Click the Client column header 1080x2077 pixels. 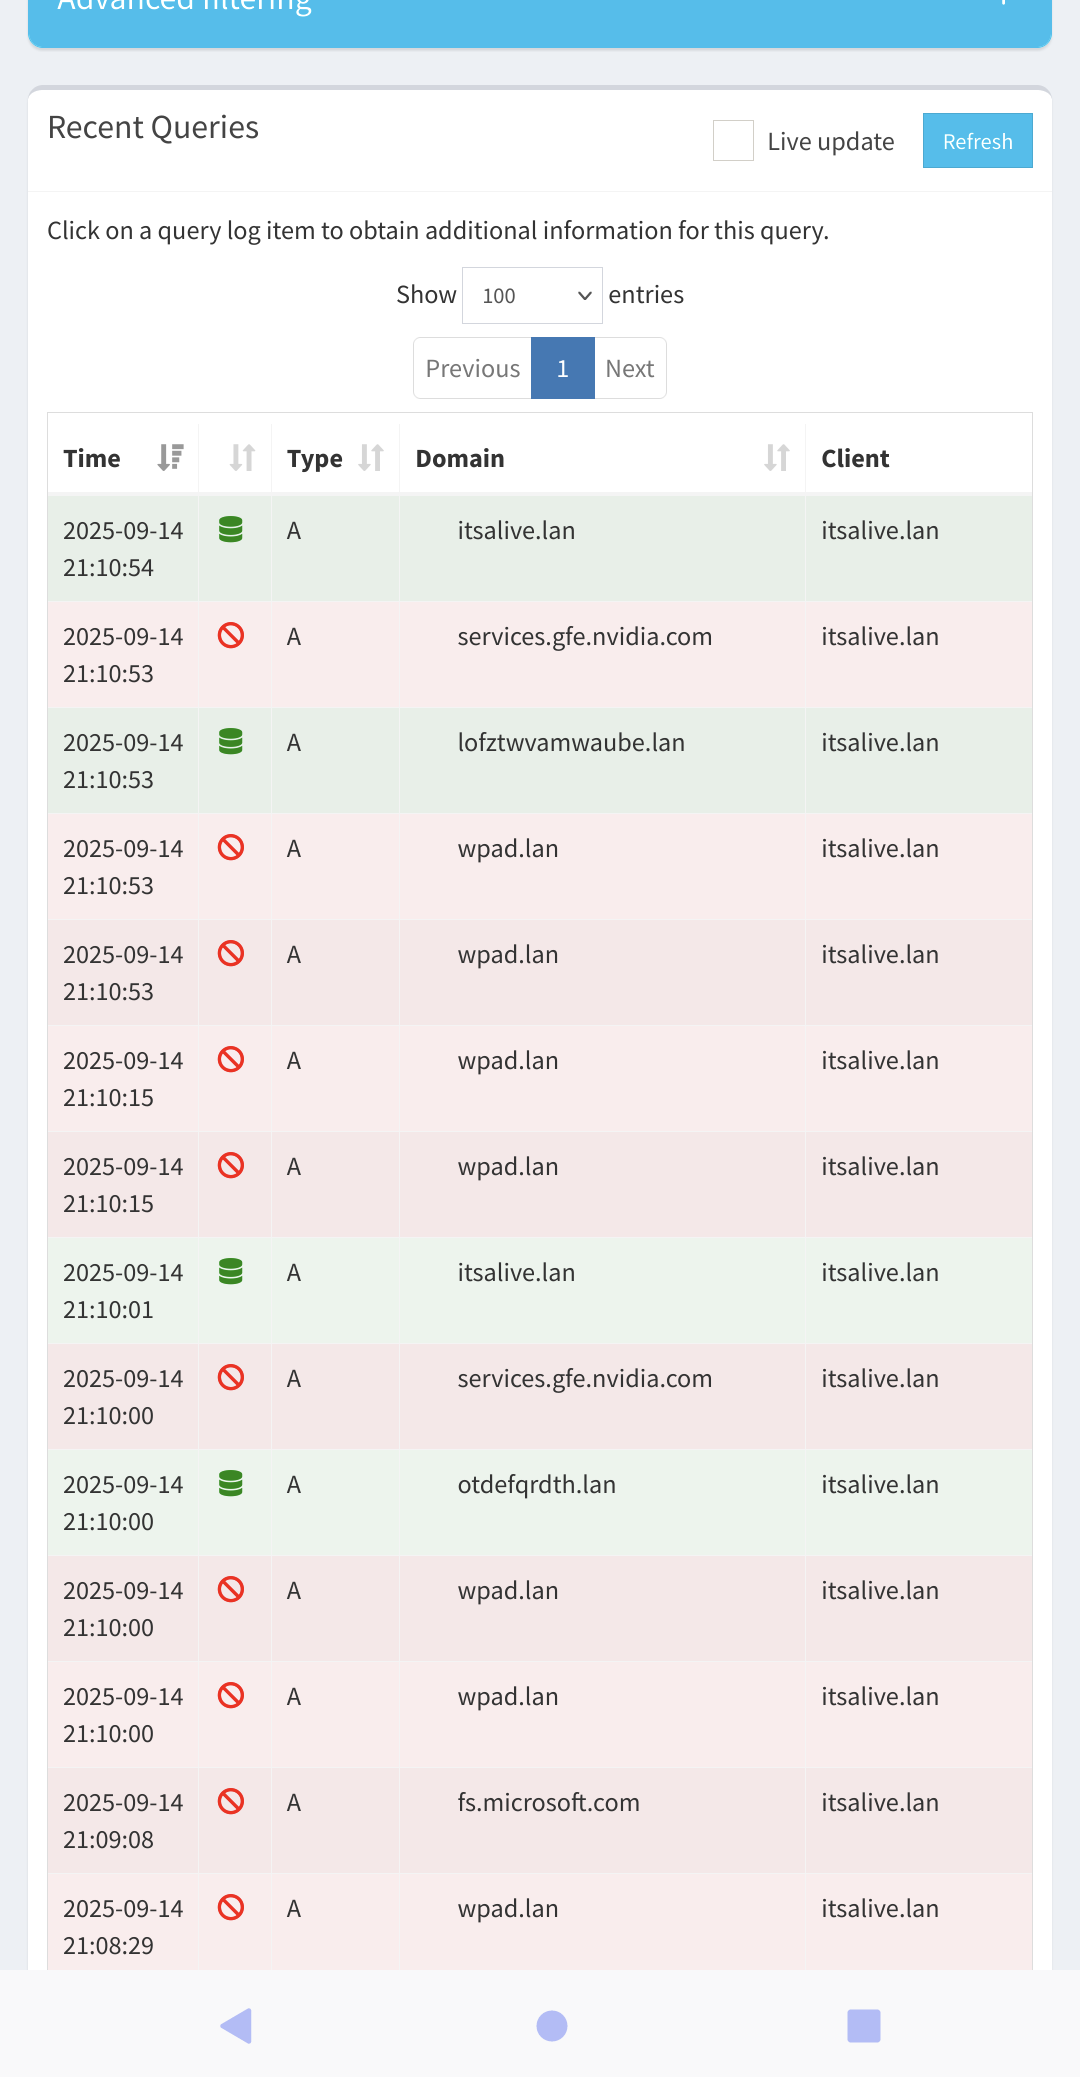point(855,458)
